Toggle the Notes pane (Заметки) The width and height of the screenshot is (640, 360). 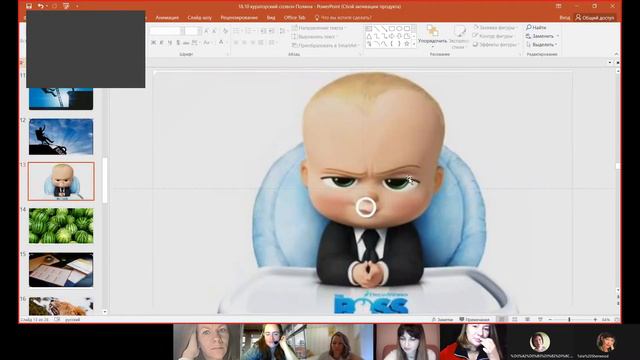(x=442, y=320)
